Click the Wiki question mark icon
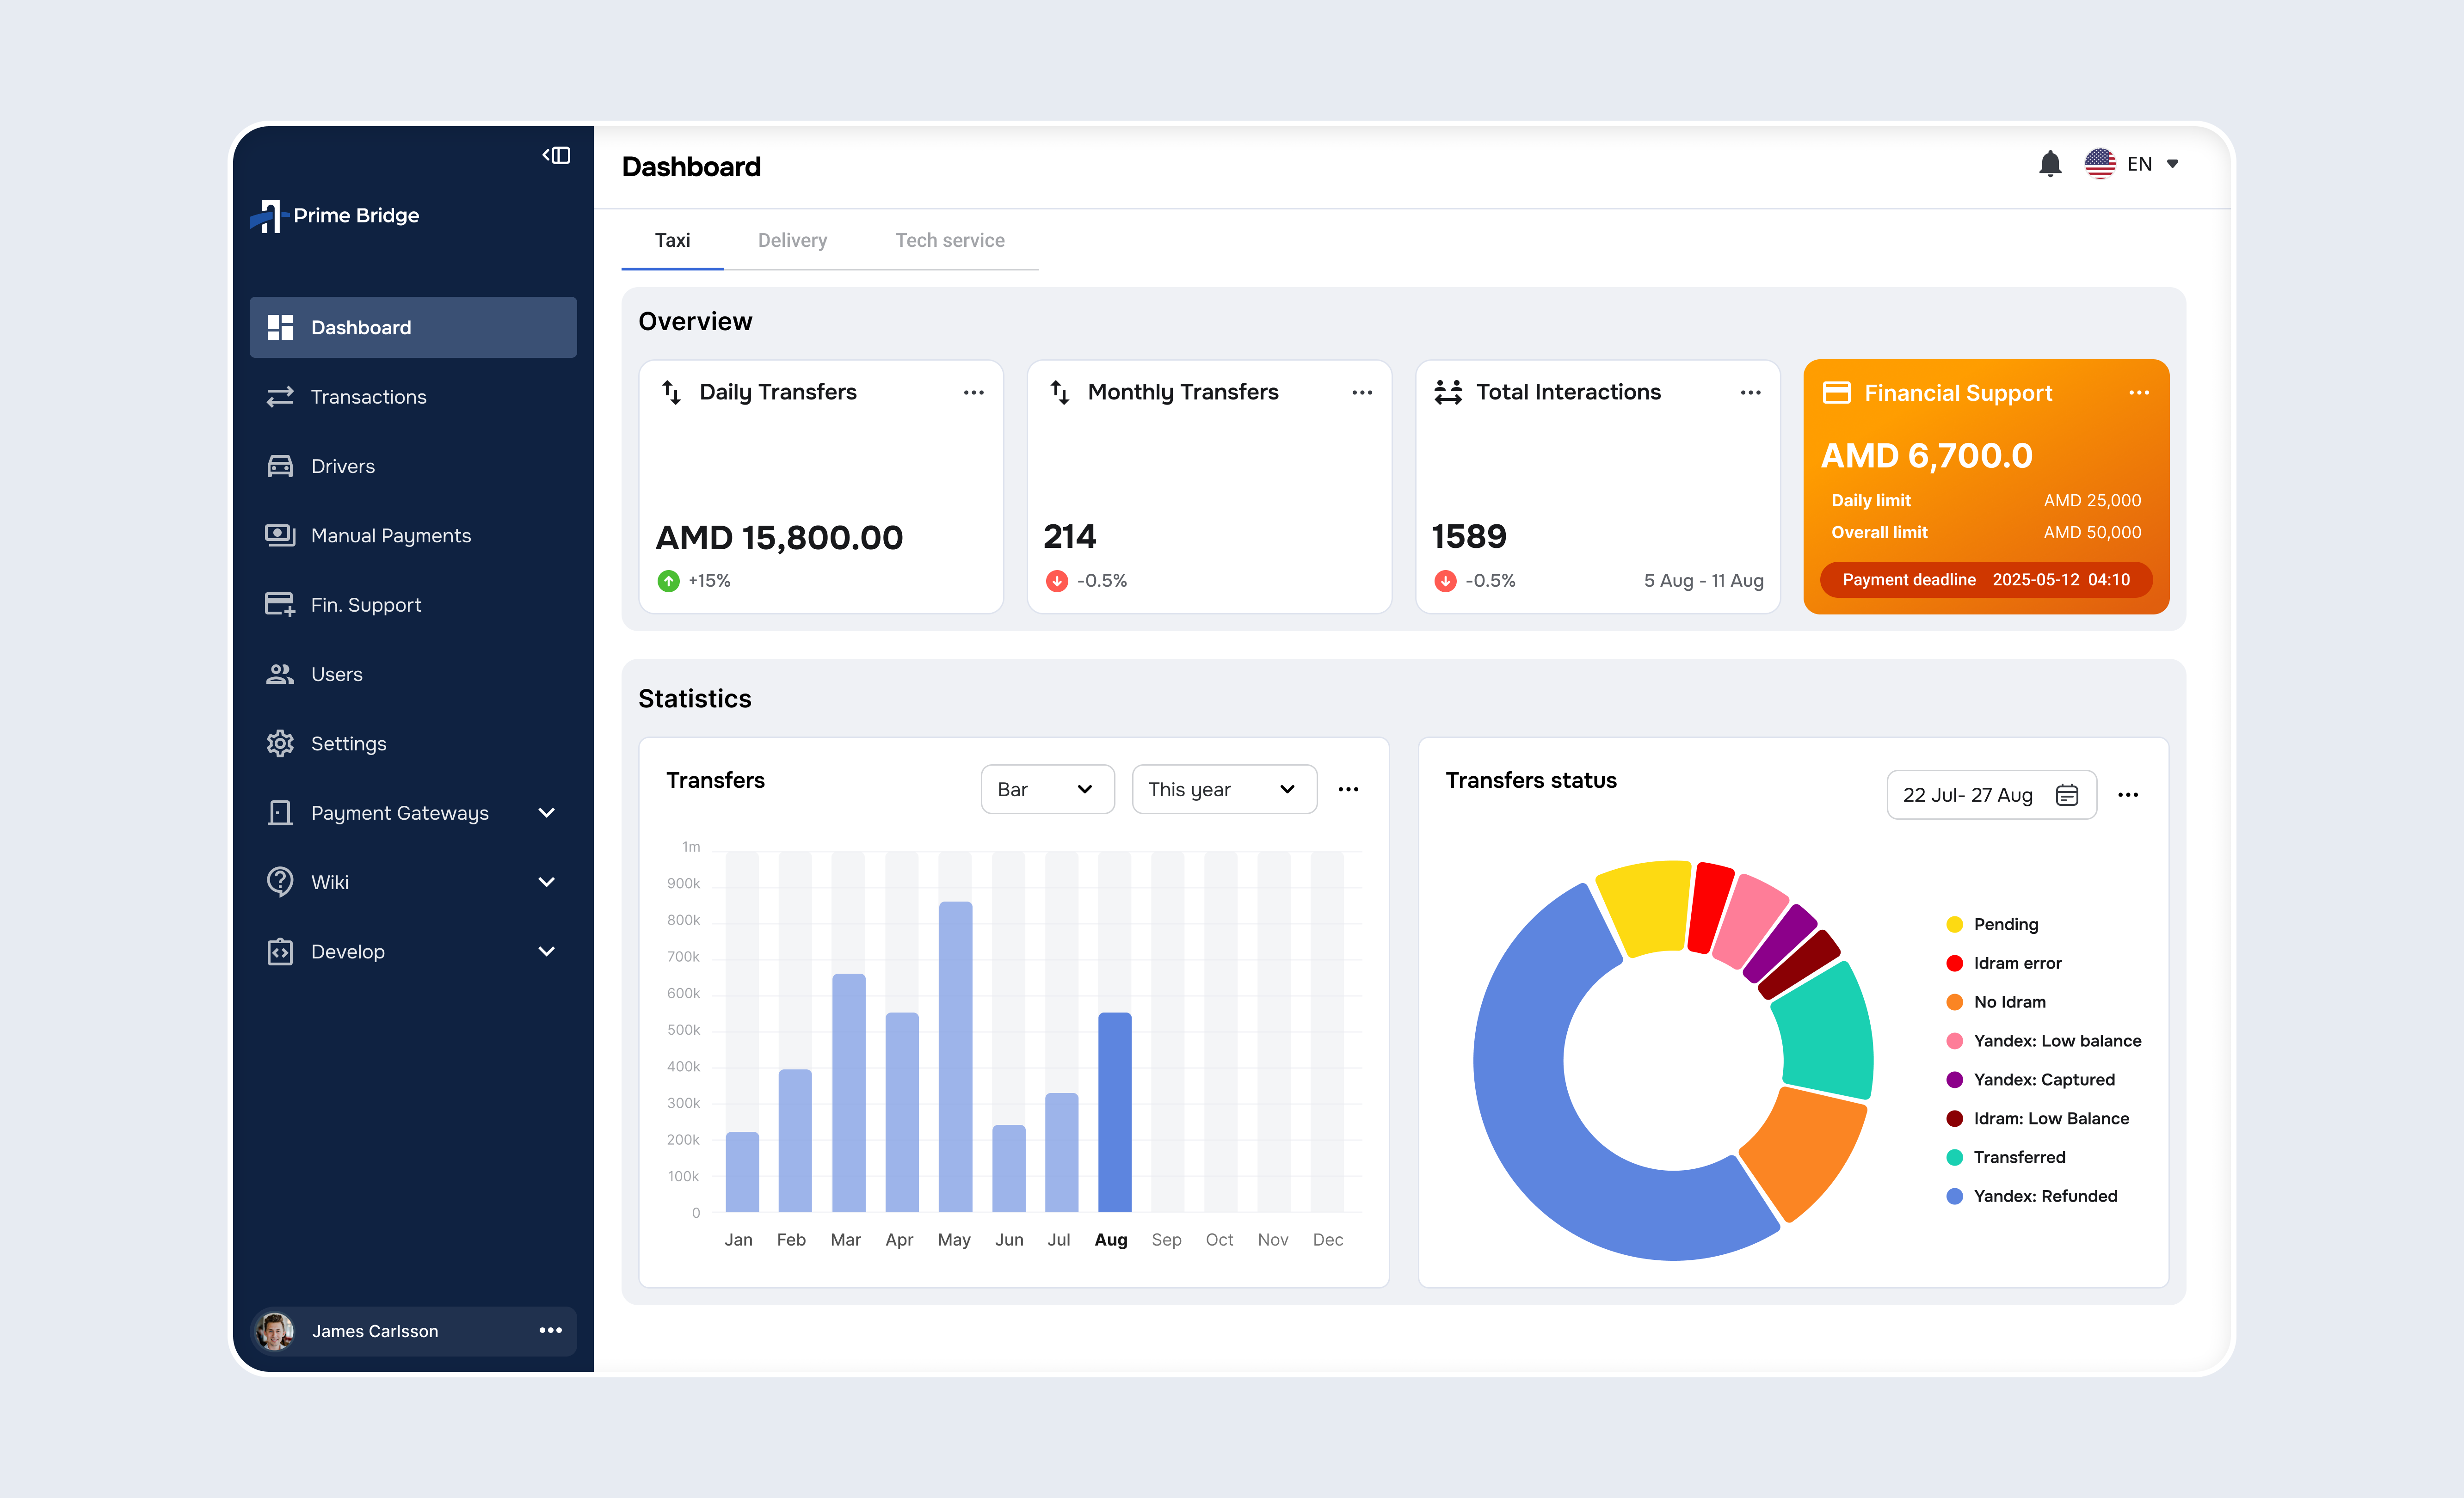The width and height of the screenshot is (2464, 1498). [280, 882]
